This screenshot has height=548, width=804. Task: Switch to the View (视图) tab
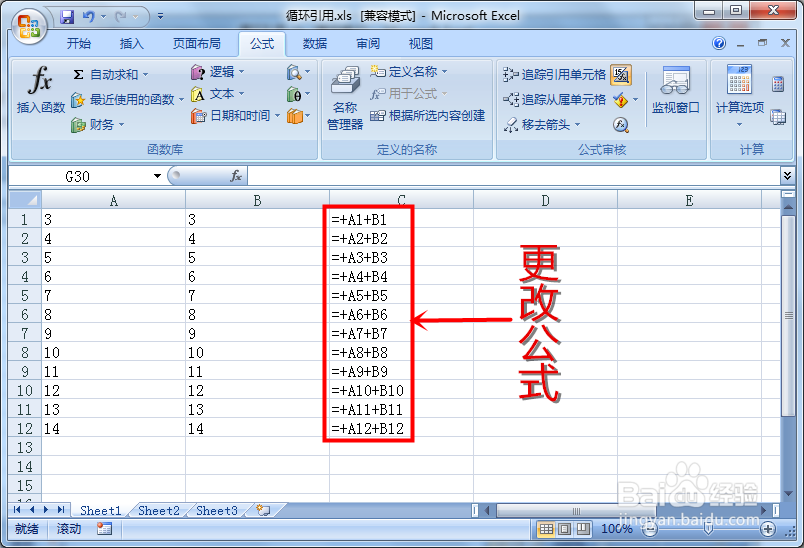(x=421, y=44)
